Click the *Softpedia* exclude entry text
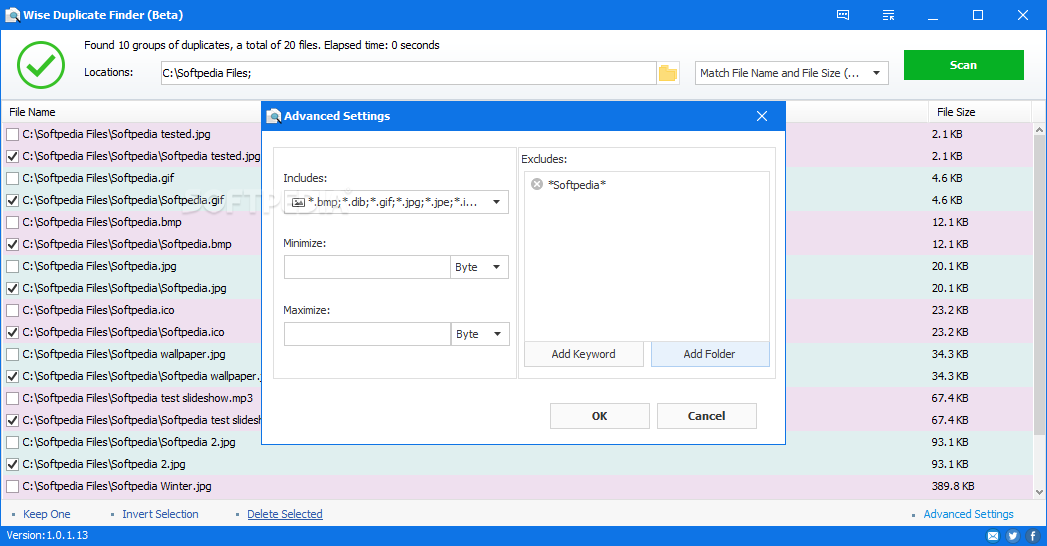 [x=577, y=185]
